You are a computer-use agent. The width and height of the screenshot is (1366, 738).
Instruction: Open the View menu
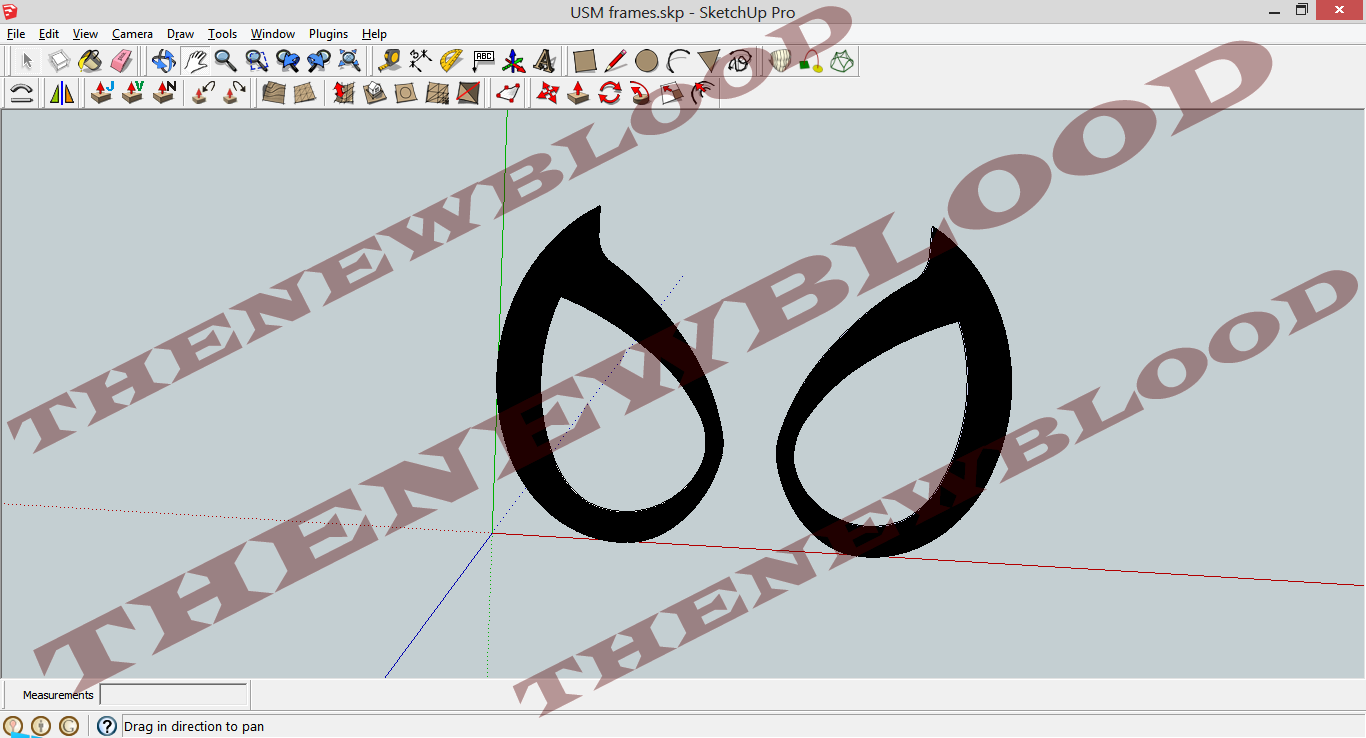(85, 34)
